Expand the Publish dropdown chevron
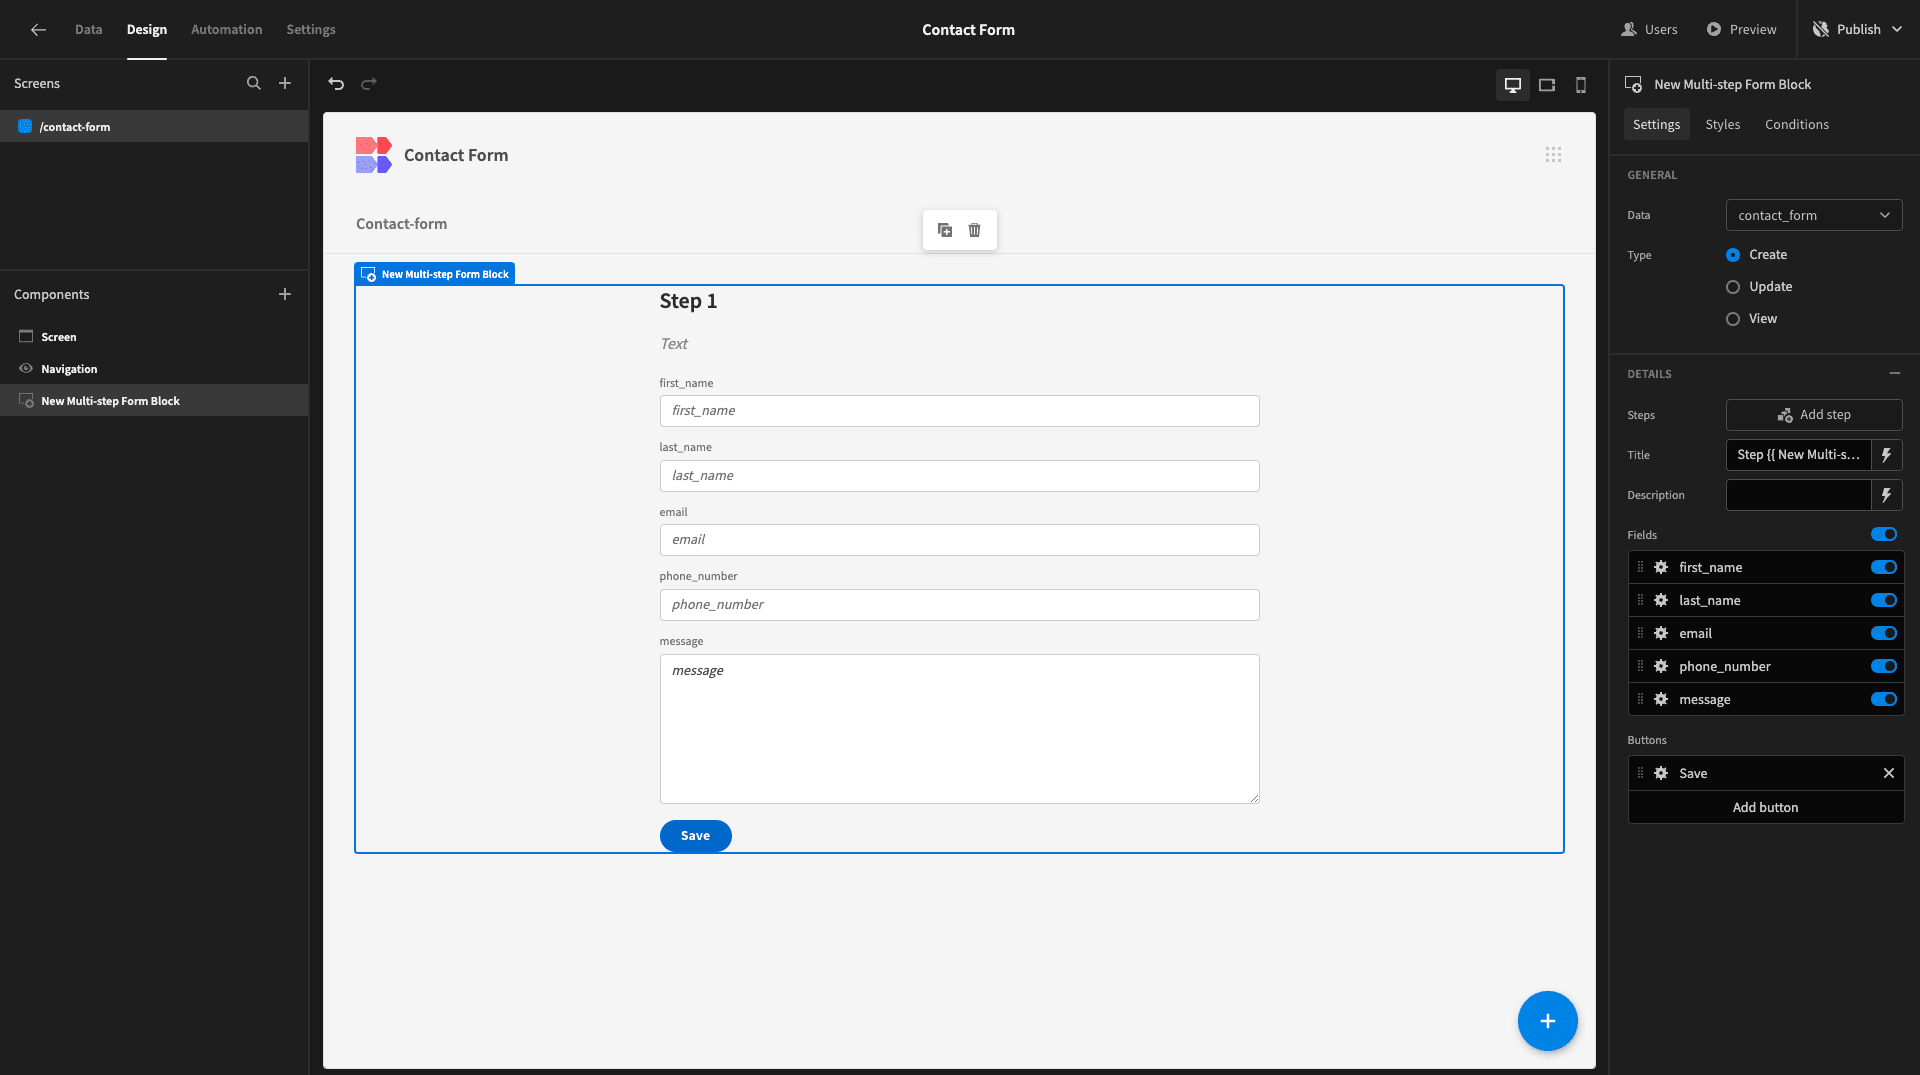The width and height of the screenshot is (1920, 1075). tap(1897, 30)
